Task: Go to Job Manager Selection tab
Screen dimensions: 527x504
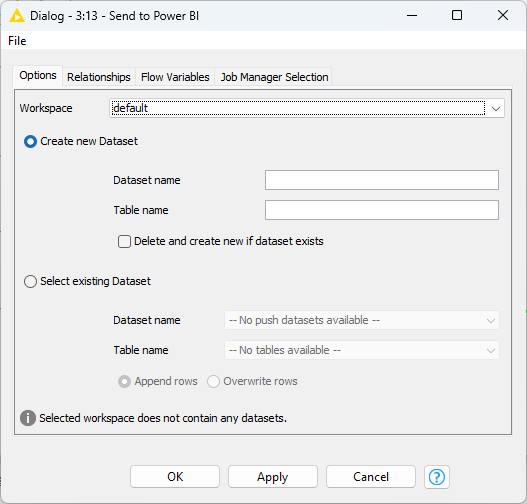Action: click(x=274, y=77)
